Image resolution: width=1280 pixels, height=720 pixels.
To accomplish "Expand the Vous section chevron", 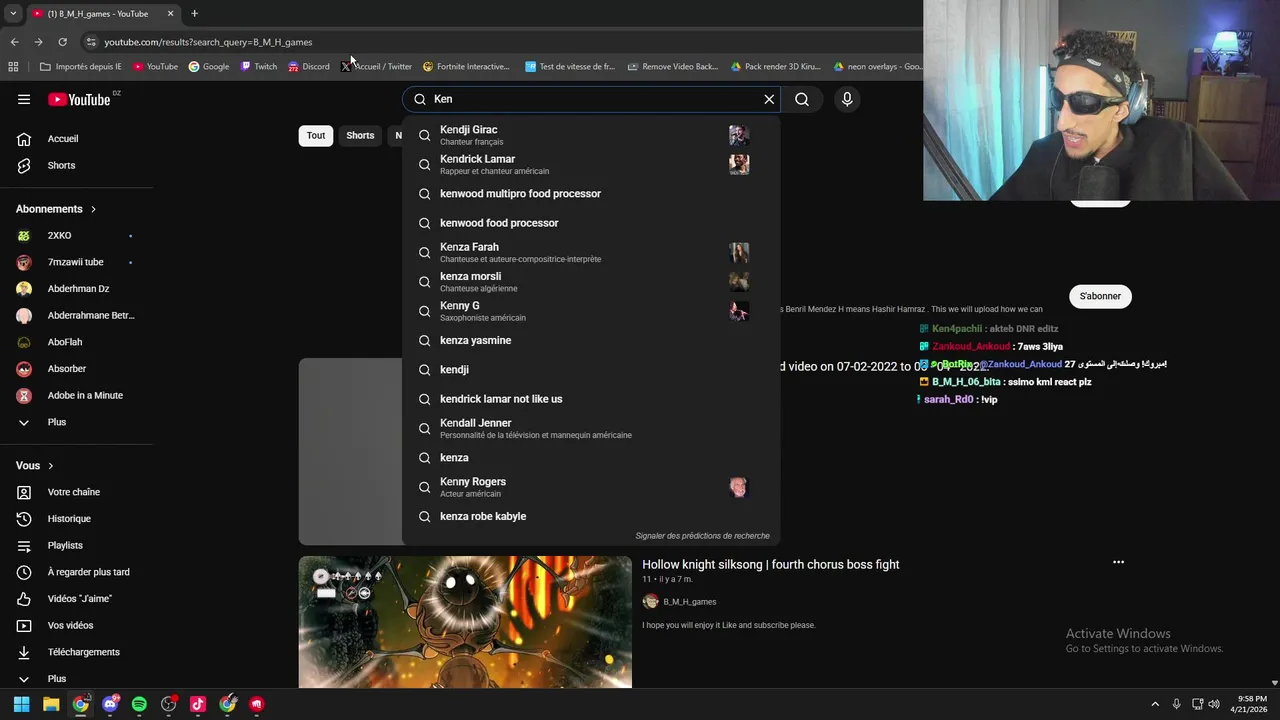I will pos(51,466).
